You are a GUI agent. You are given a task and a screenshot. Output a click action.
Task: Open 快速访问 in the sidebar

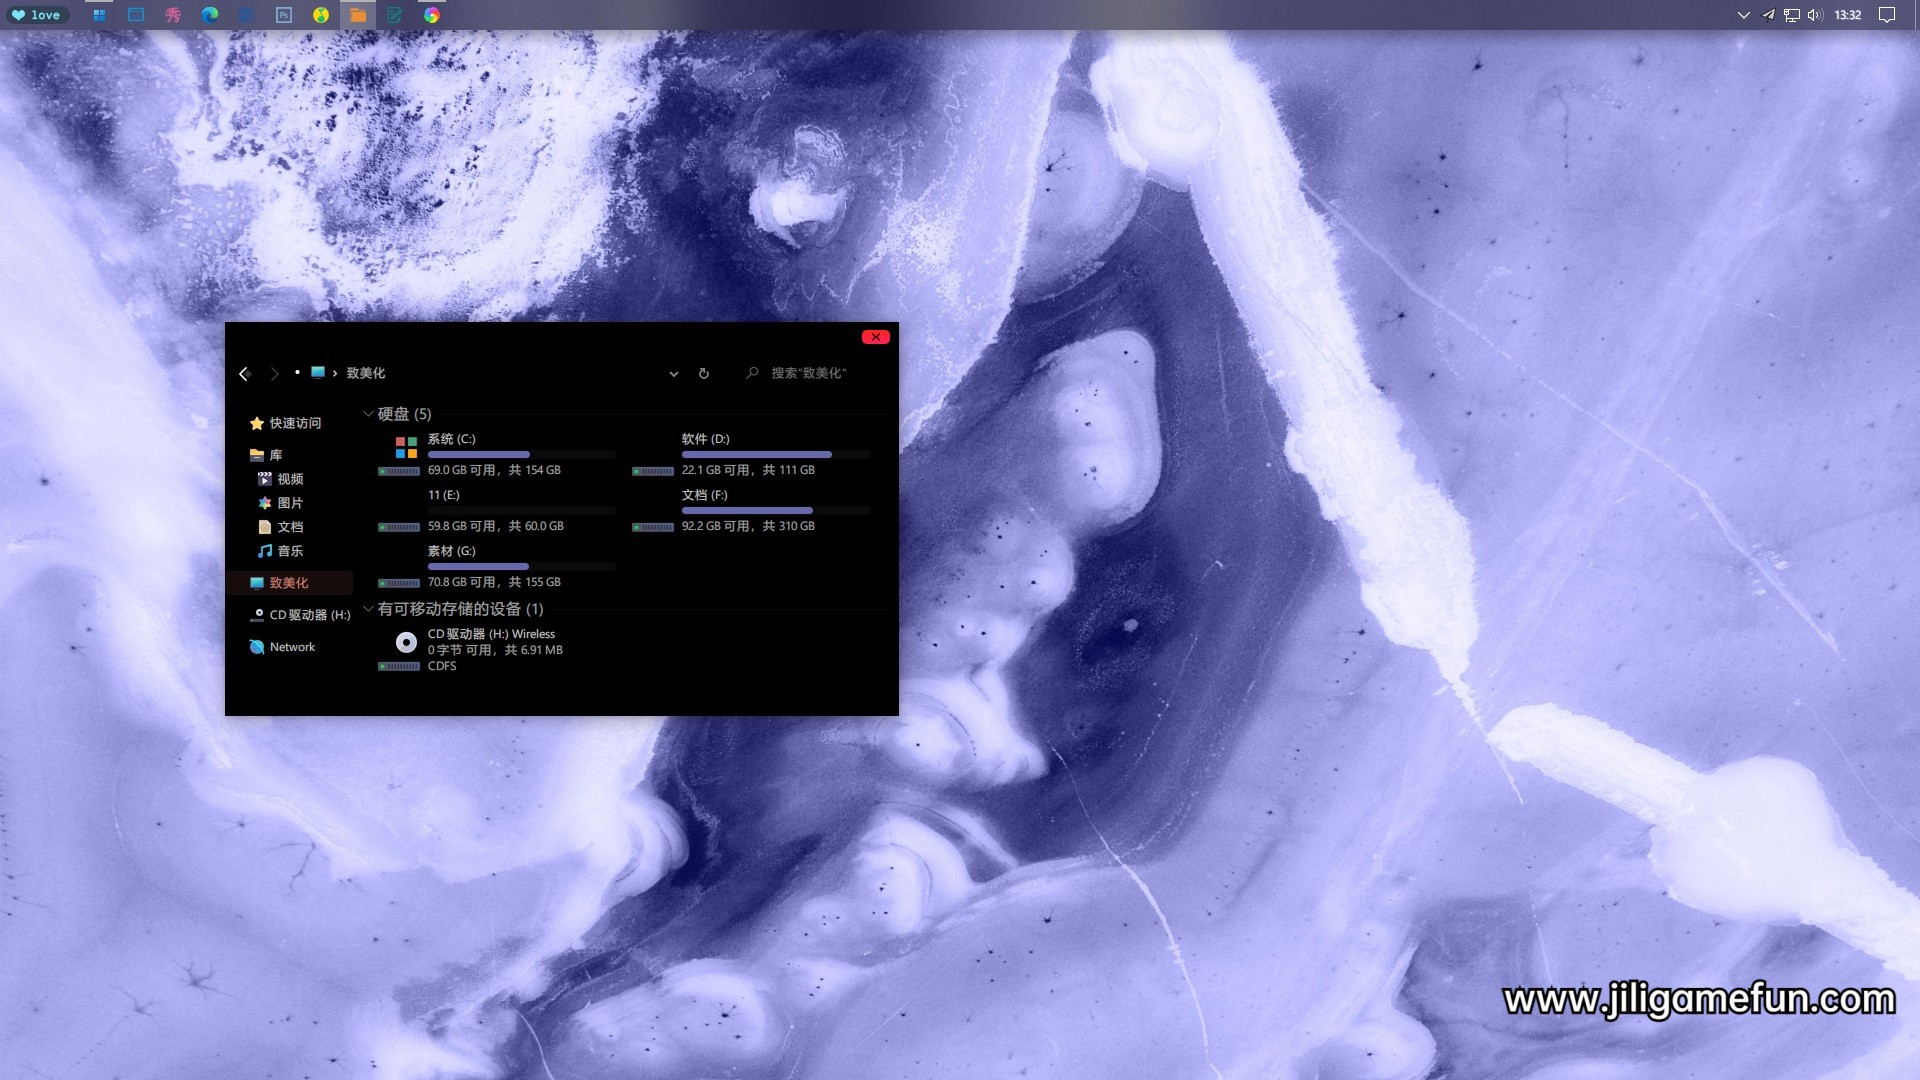pyautogui.click(x=286, y=423)
